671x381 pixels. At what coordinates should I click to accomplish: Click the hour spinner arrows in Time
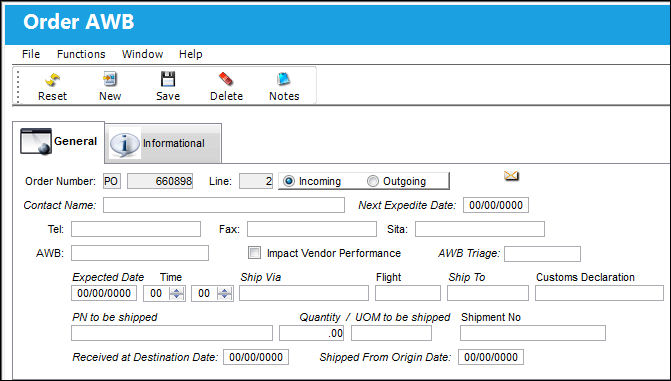(x=176, y=294)
